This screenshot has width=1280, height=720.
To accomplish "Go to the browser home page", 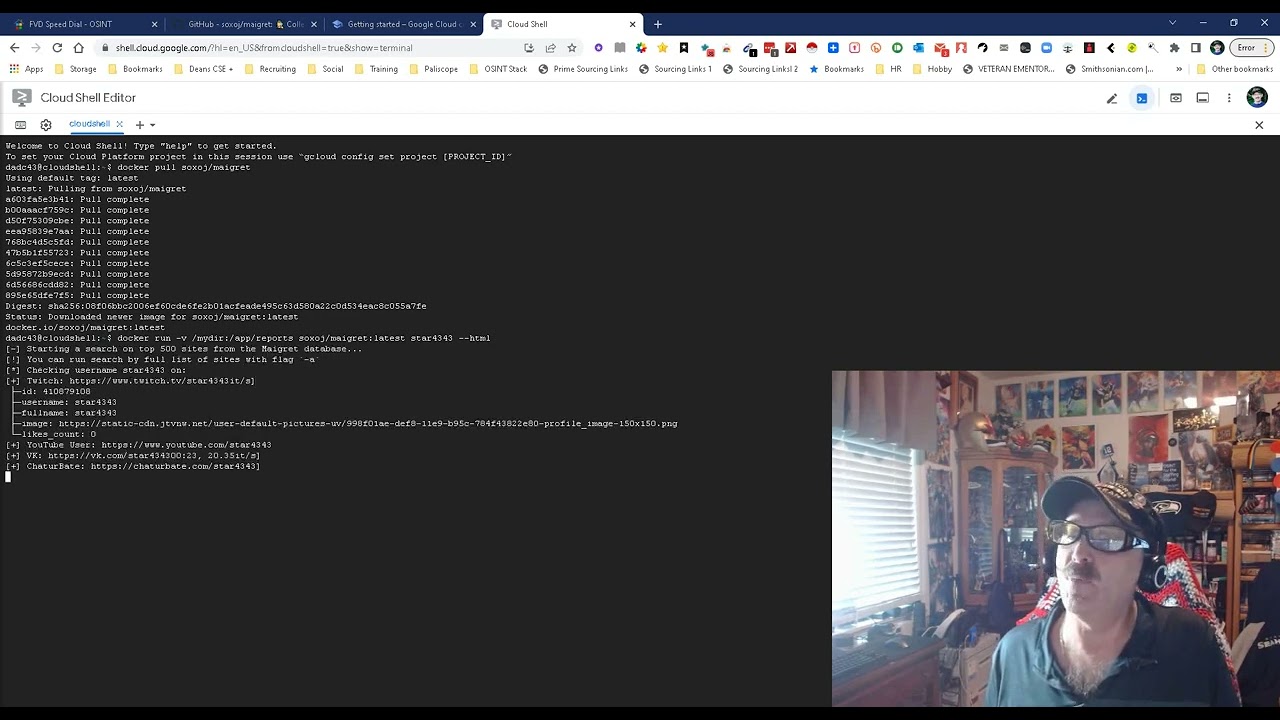I will coord(78,48).
